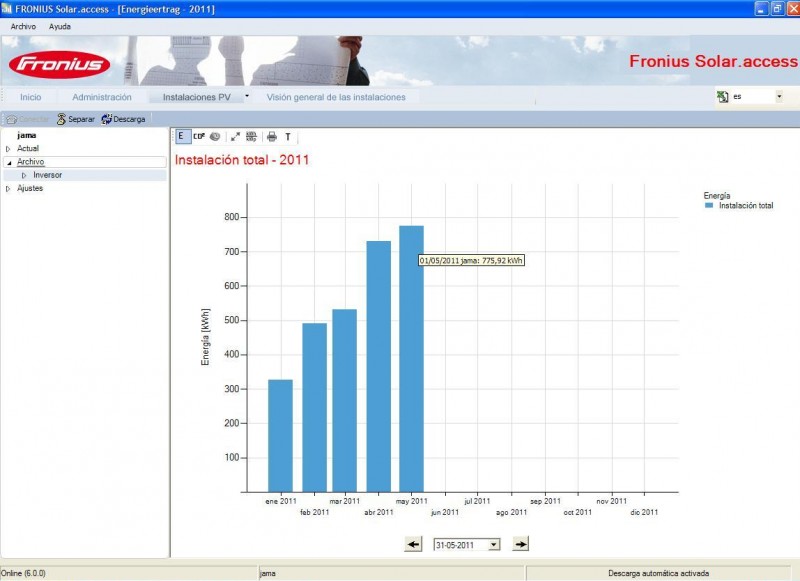Open the Instalaciones PV dropdown arrow
Viewport: 800px width, 581px height.
pos(247,96)
